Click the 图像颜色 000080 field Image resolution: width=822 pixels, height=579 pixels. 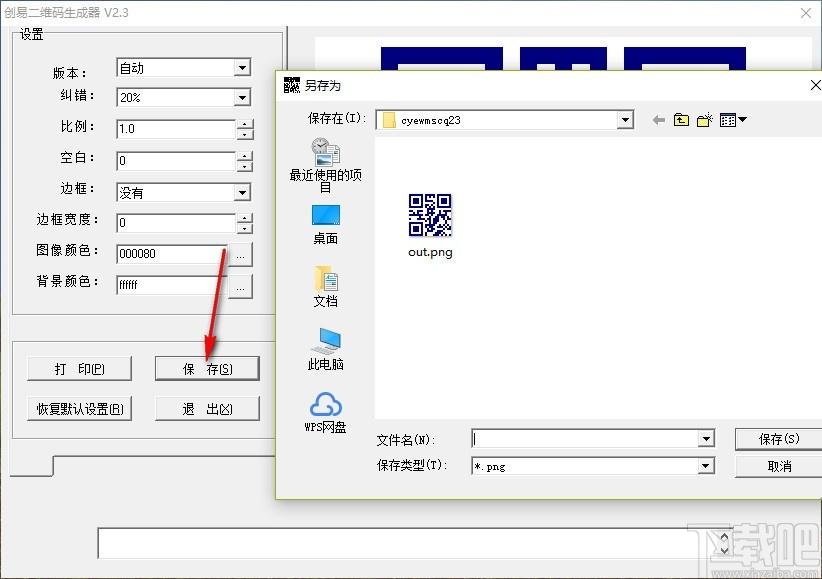pyautogui.click(x=172, y=254)
